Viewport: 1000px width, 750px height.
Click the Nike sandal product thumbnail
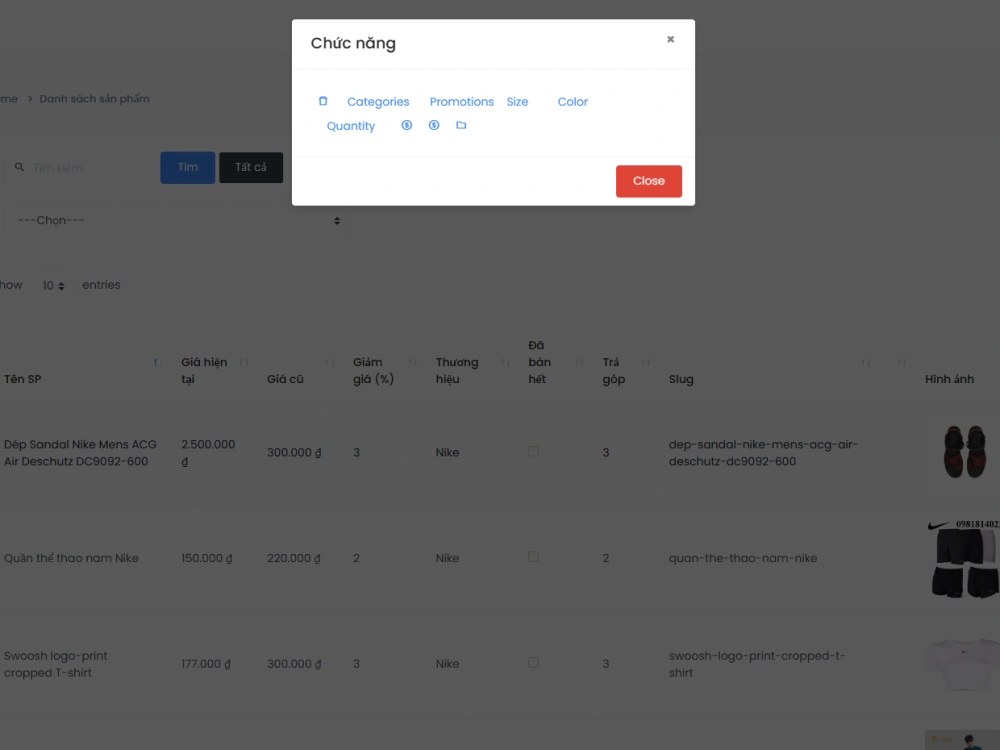964,452
